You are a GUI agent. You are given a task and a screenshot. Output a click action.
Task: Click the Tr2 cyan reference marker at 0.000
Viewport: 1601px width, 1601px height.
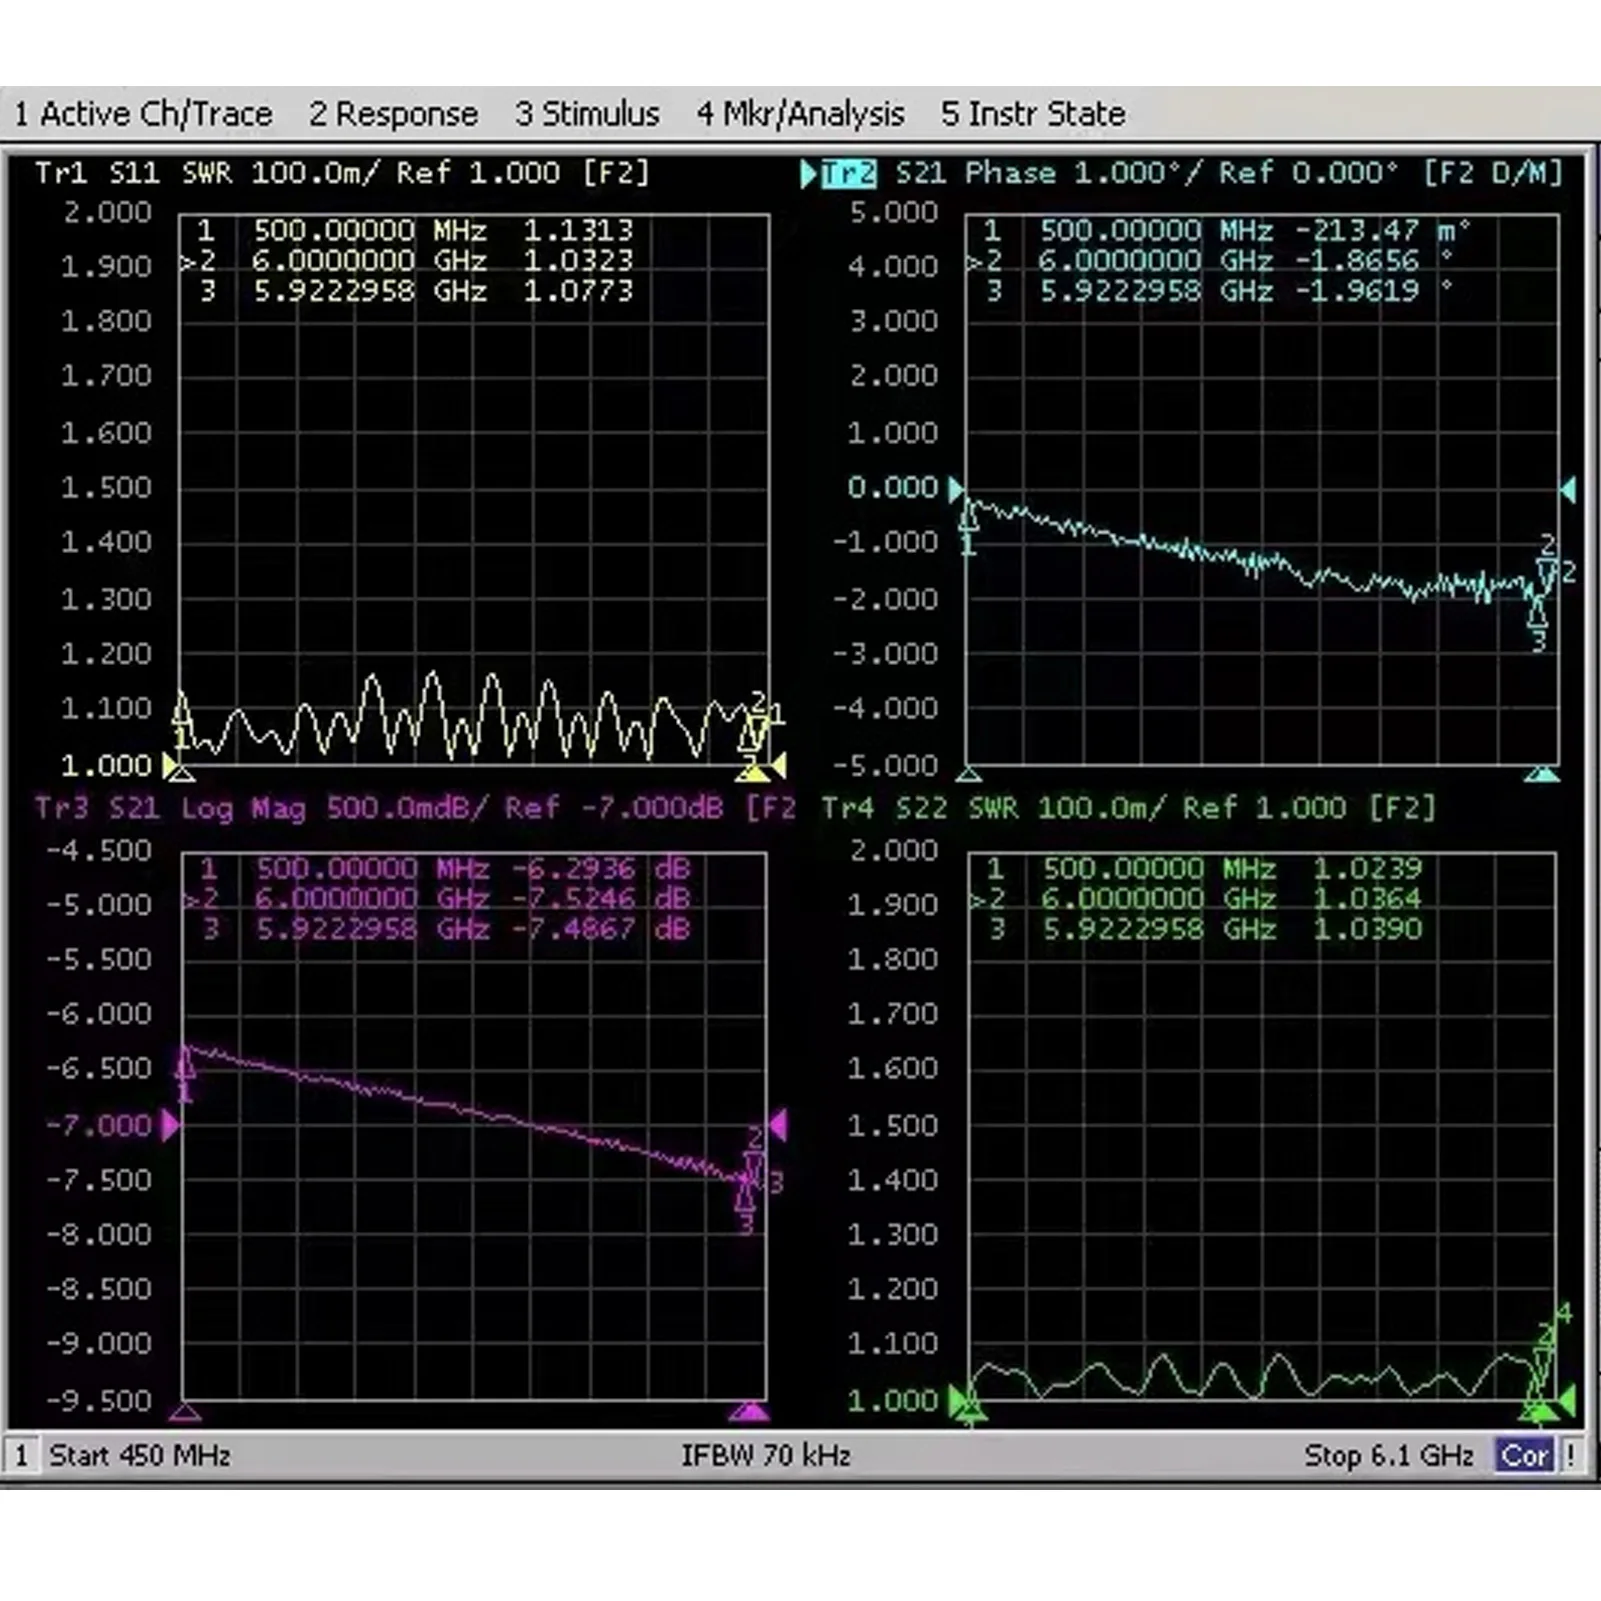coord(956,489)
